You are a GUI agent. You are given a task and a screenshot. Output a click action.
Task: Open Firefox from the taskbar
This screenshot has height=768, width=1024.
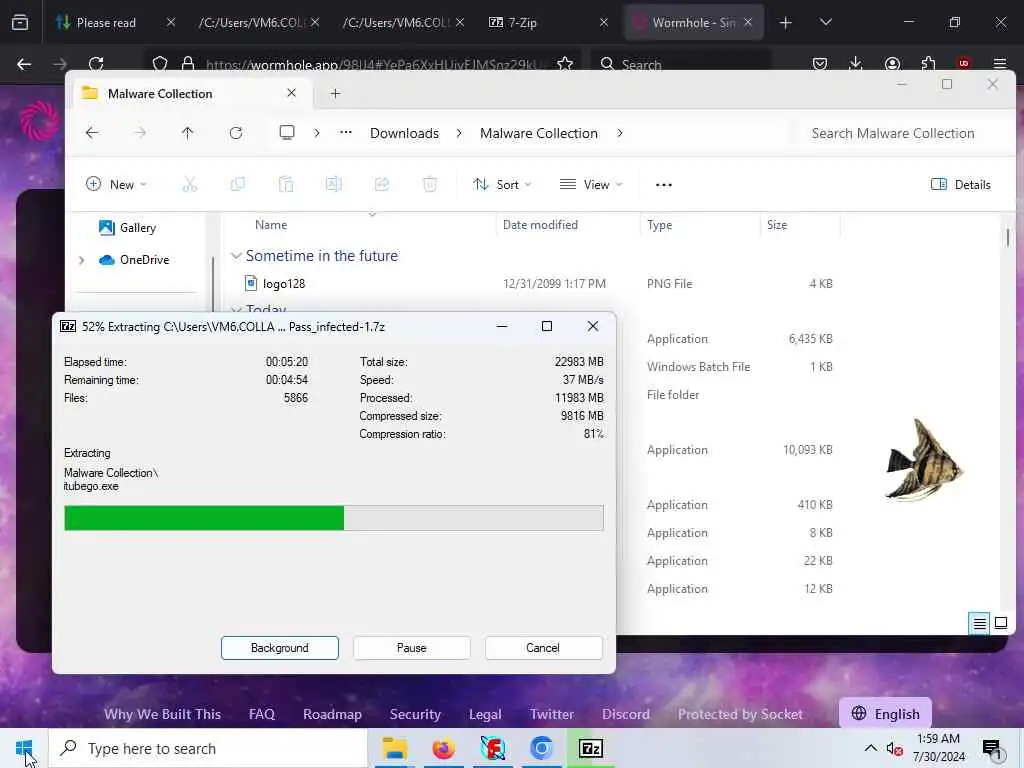443,748
